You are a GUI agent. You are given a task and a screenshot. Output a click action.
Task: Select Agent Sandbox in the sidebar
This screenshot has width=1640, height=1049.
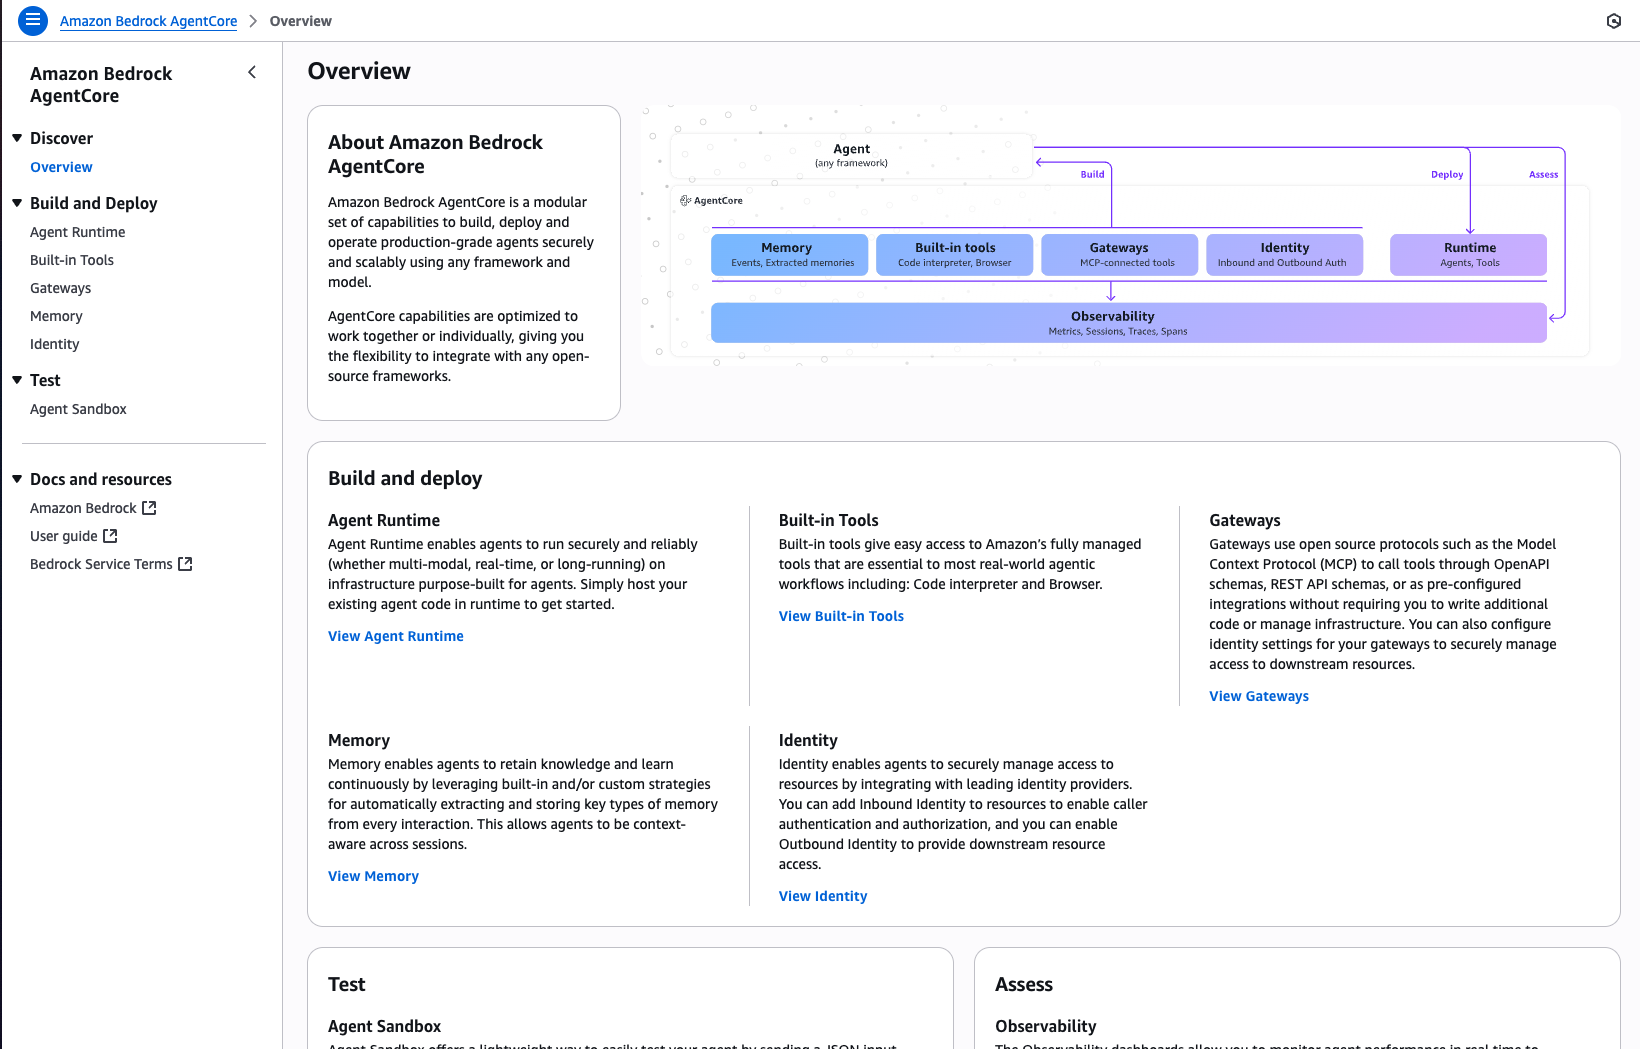pyautogui.click(x=78, y=408)
